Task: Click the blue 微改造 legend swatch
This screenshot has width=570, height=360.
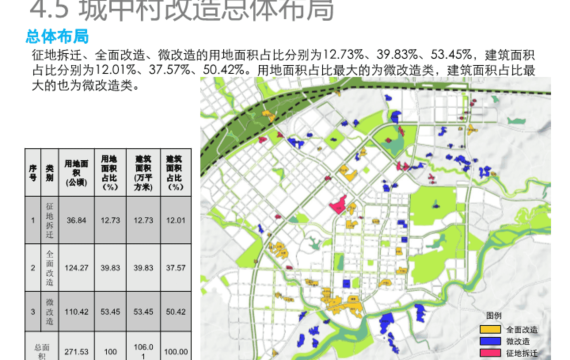Action: [490, 341]
